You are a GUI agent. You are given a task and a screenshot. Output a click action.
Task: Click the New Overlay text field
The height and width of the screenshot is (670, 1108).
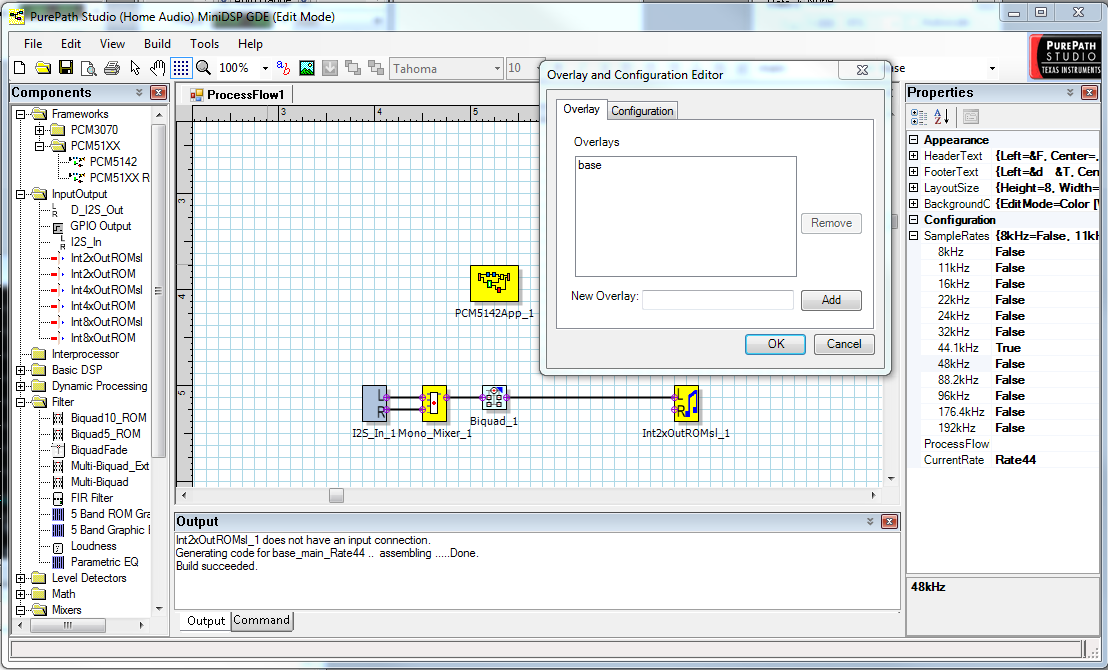[x=717, y=300]
